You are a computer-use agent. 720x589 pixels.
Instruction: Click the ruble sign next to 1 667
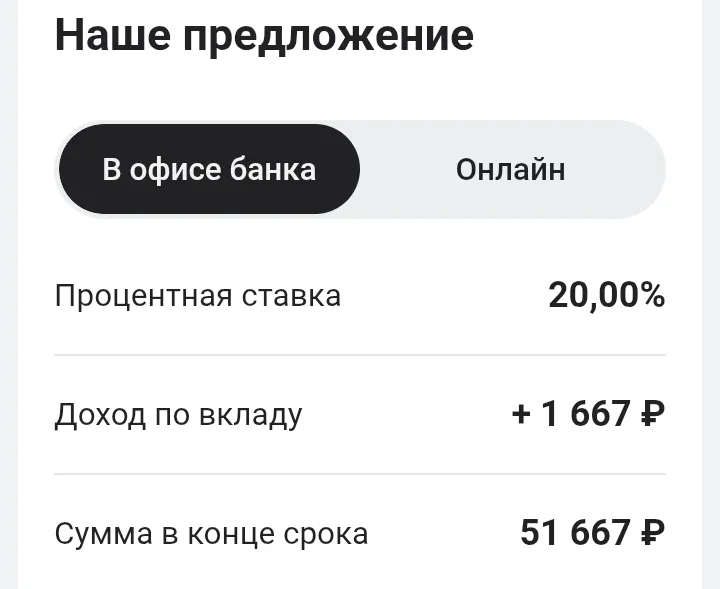click(x=652, y=414)
